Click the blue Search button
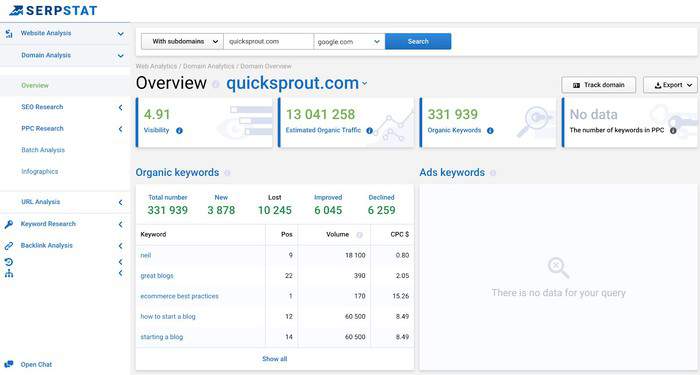 point(418,42)
